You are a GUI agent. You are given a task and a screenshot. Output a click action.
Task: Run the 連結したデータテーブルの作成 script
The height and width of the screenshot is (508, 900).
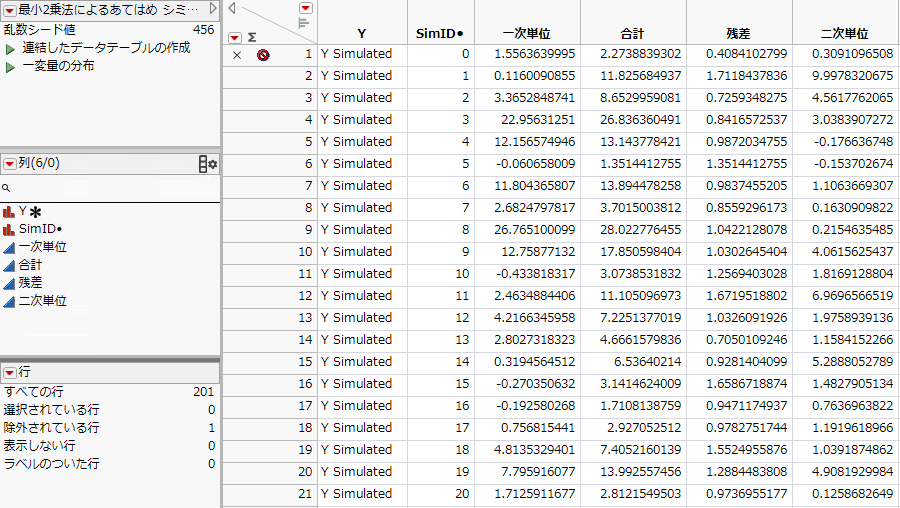(10, 49)
